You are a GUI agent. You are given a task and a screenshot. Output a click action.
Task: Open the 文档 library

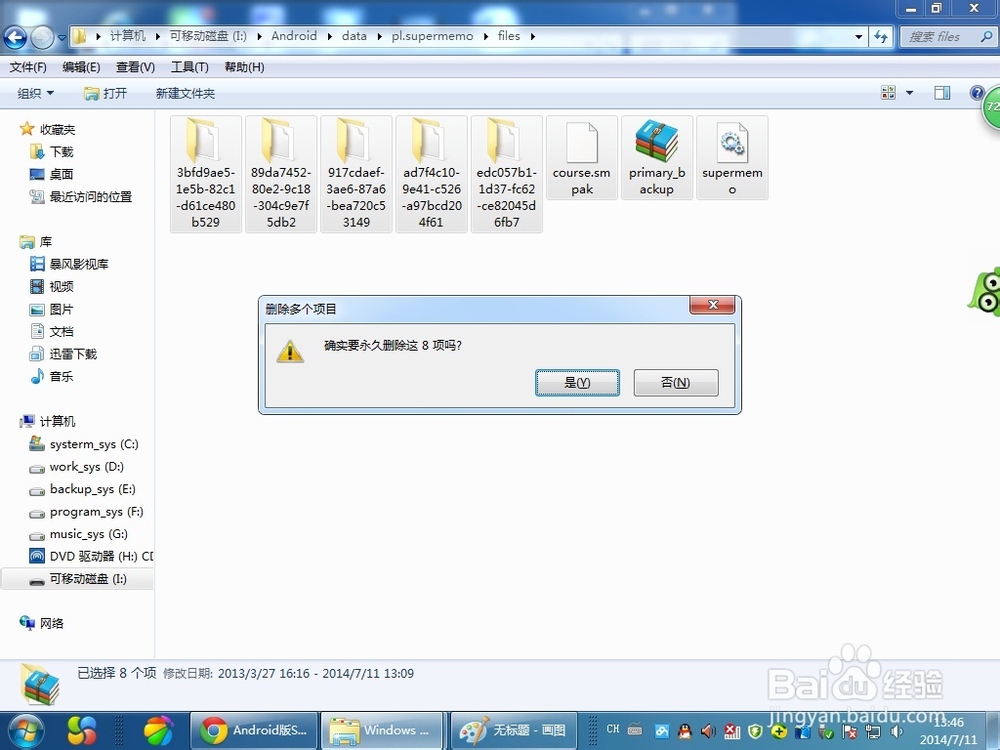click(x=61, y=332)
